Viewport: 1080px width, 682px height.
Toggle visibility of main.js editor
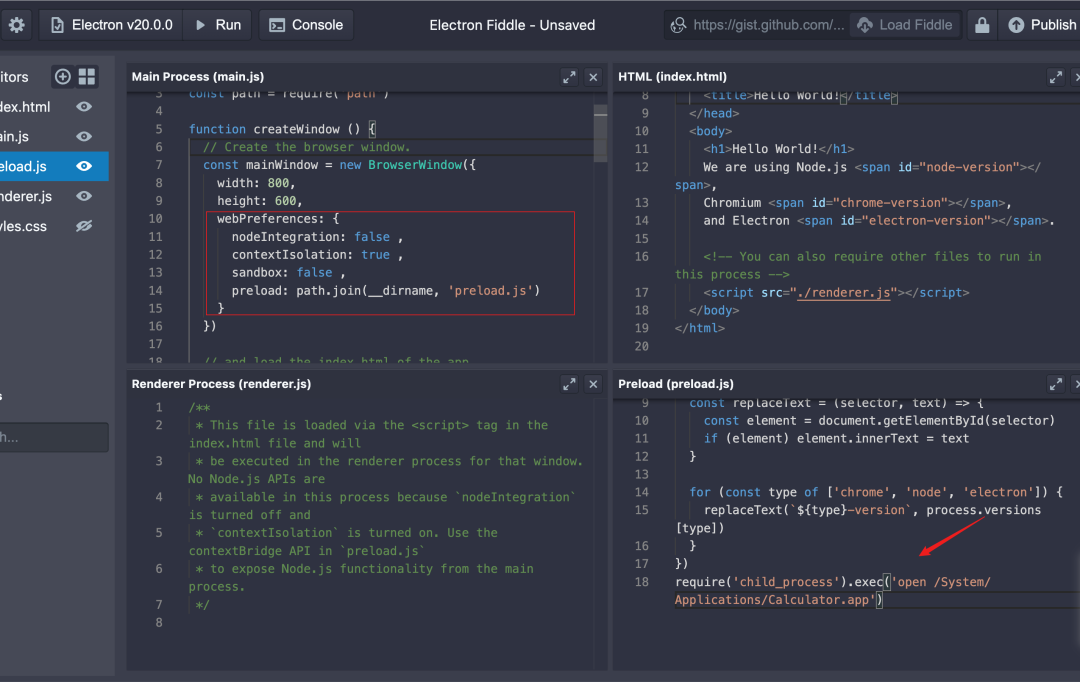click(84, 136)
